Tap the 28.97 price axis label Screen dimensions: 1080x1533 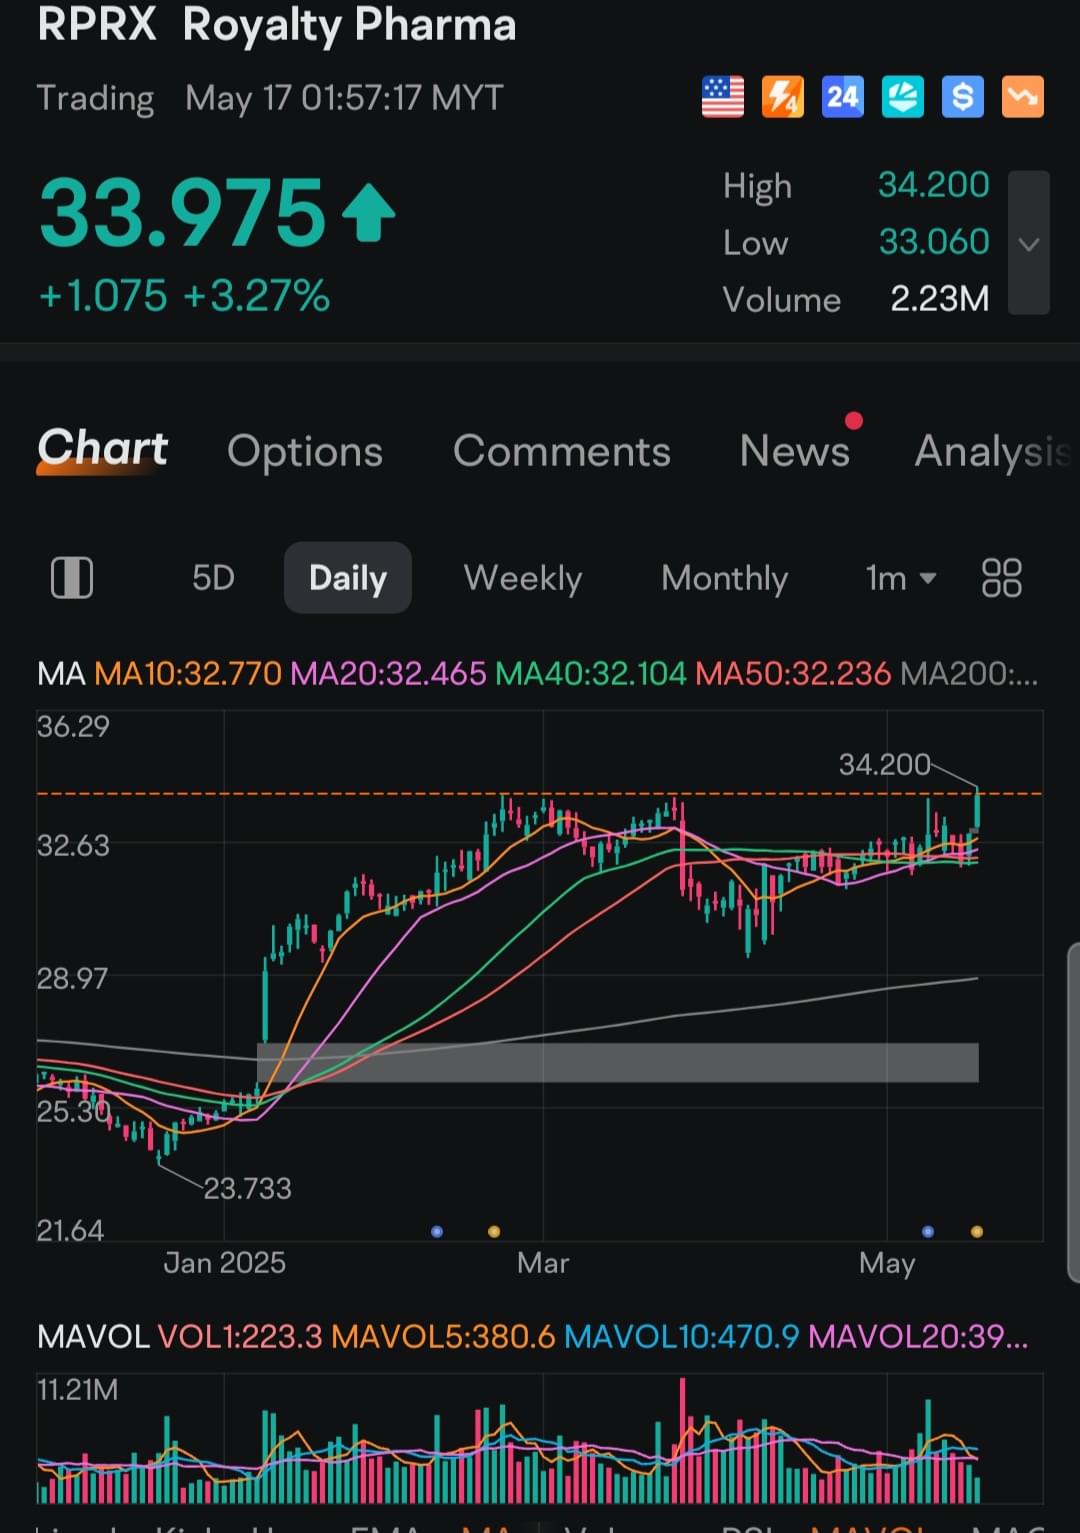click(x=72, y=978)
